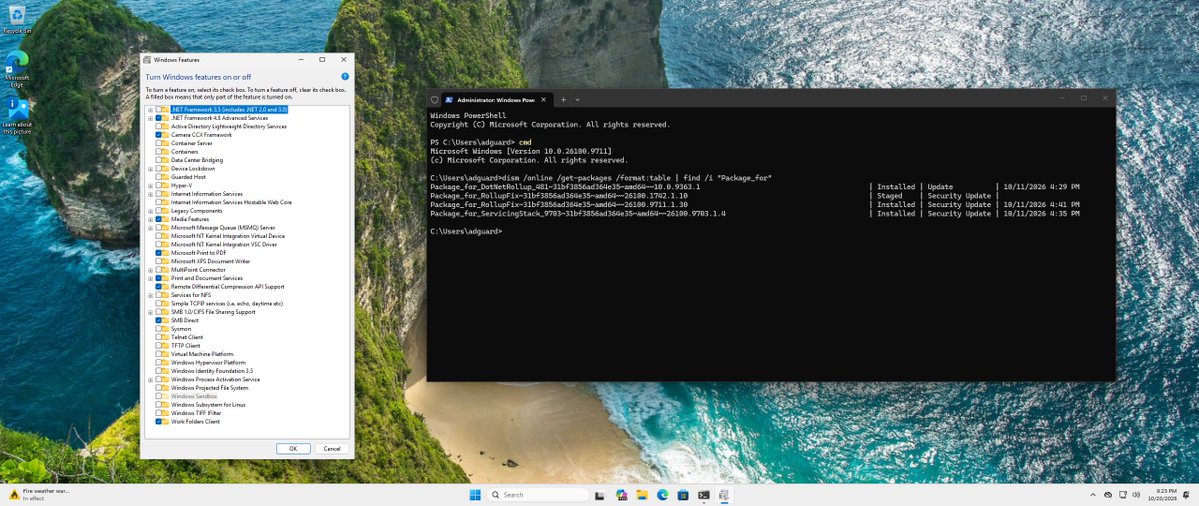The height and width of the screenshot is (506, 1199).
Task: Click the display/cast tray icon
Action: [x=1122, y=495]
